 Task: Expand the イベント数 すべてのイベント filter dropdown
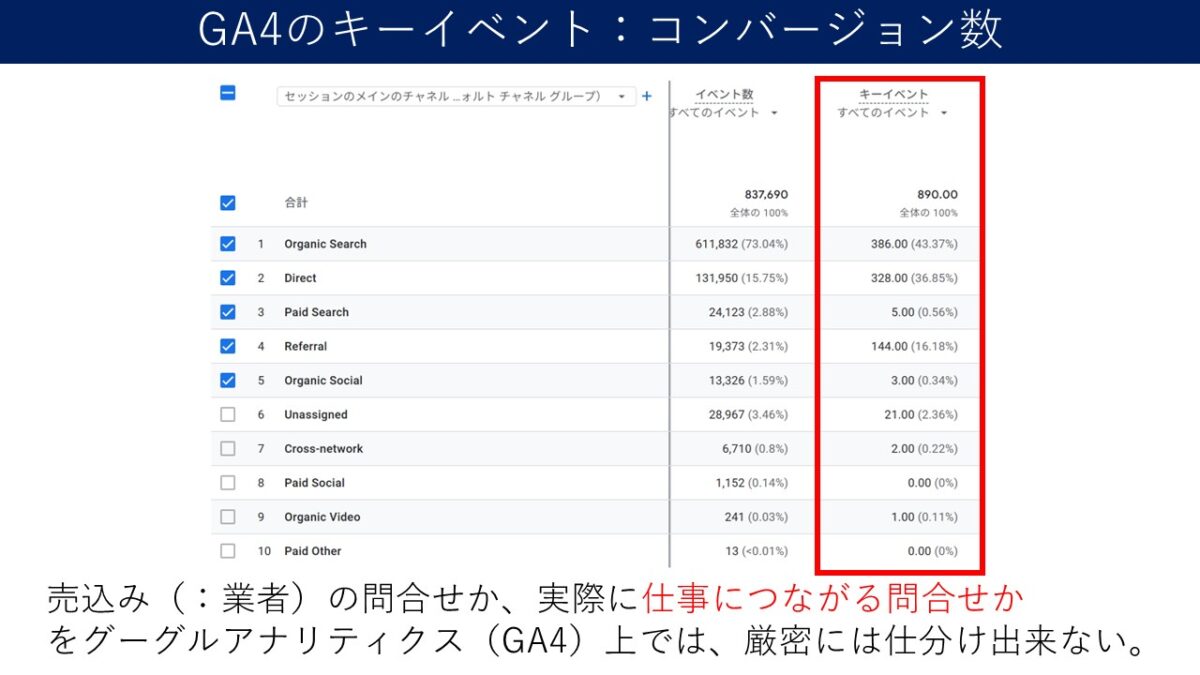[724, 113]
